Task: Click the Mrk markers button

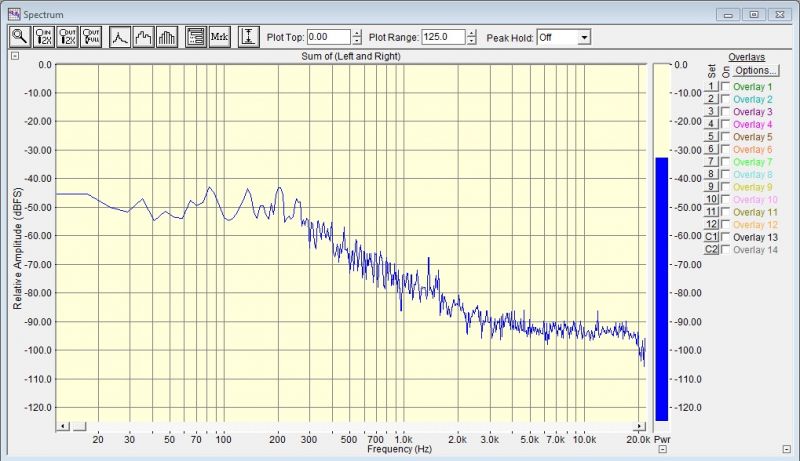Action: [x=219, y=37]
